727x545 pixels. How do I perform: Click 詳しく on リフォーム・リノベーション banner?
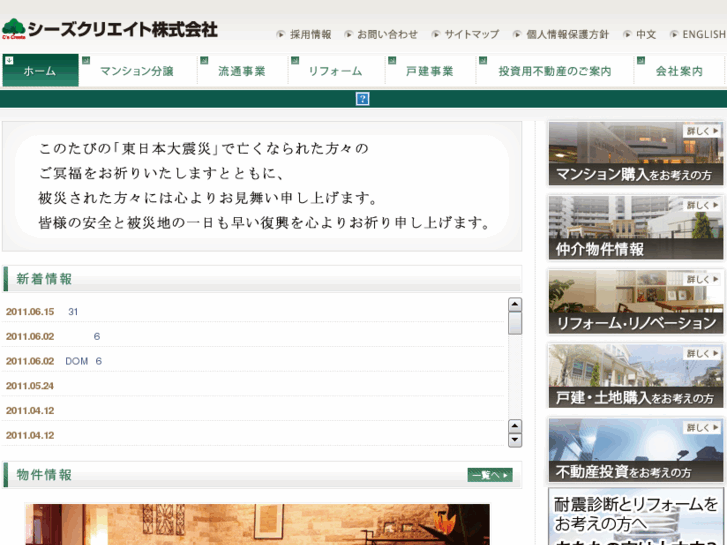tap(702, 280)
